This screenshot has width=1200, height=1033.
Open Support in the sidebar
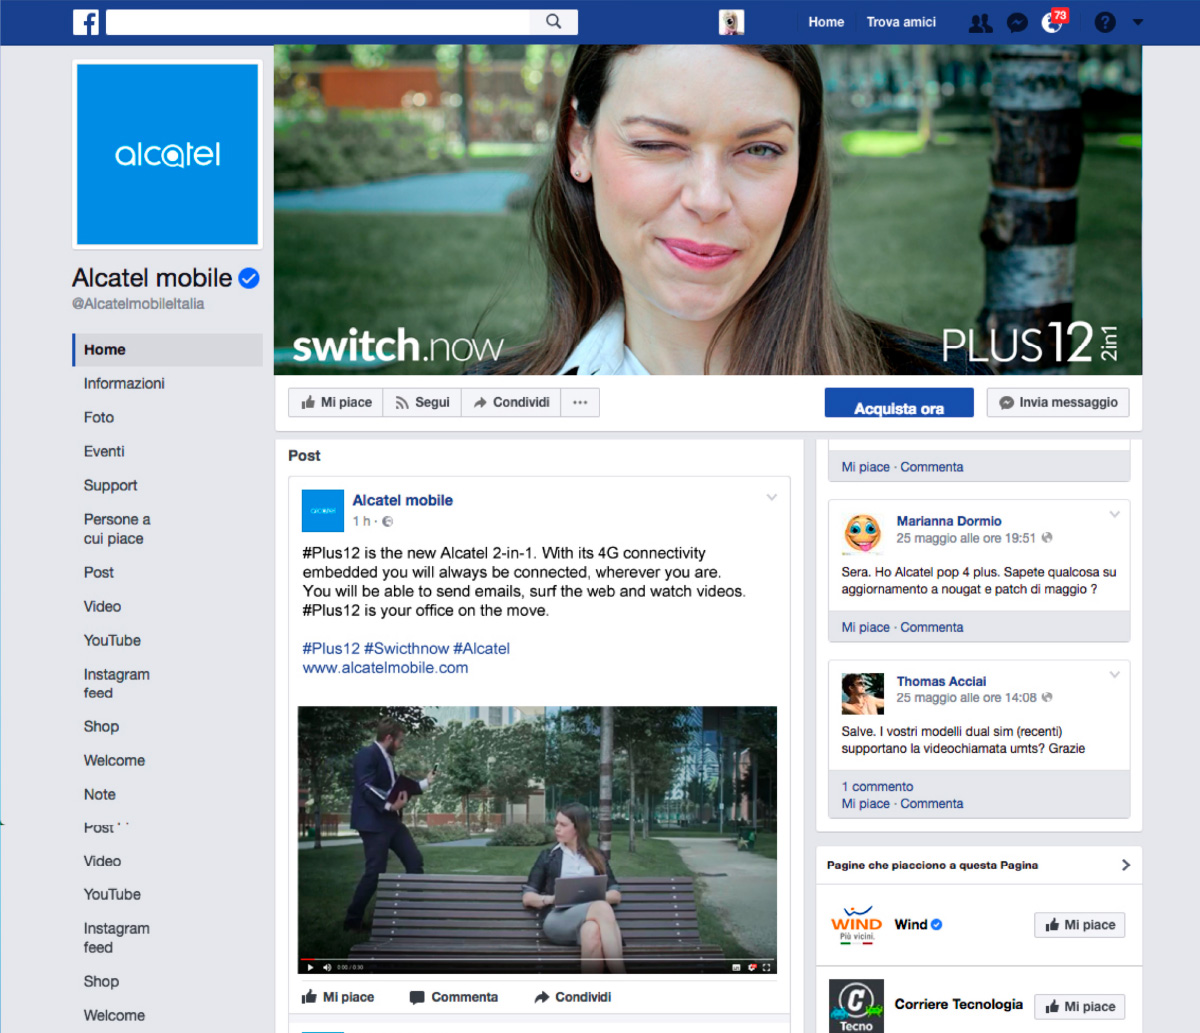pos(111,486)
